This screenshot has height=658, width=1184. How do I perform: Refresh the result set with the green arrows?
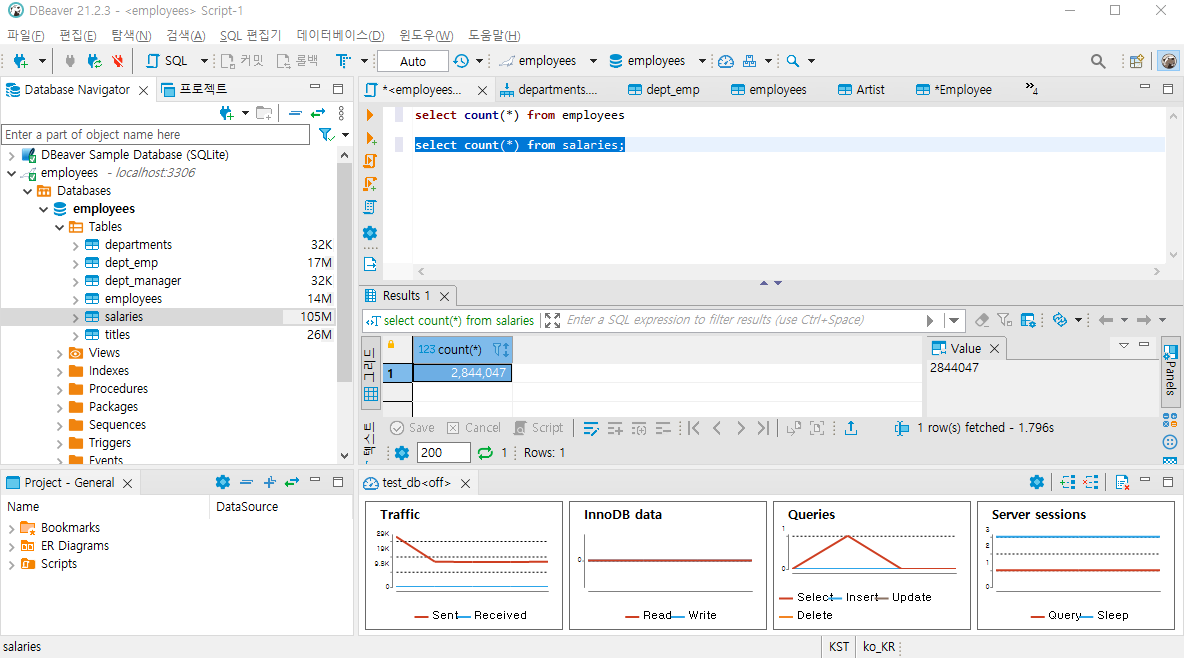click(x=485, y=453)
